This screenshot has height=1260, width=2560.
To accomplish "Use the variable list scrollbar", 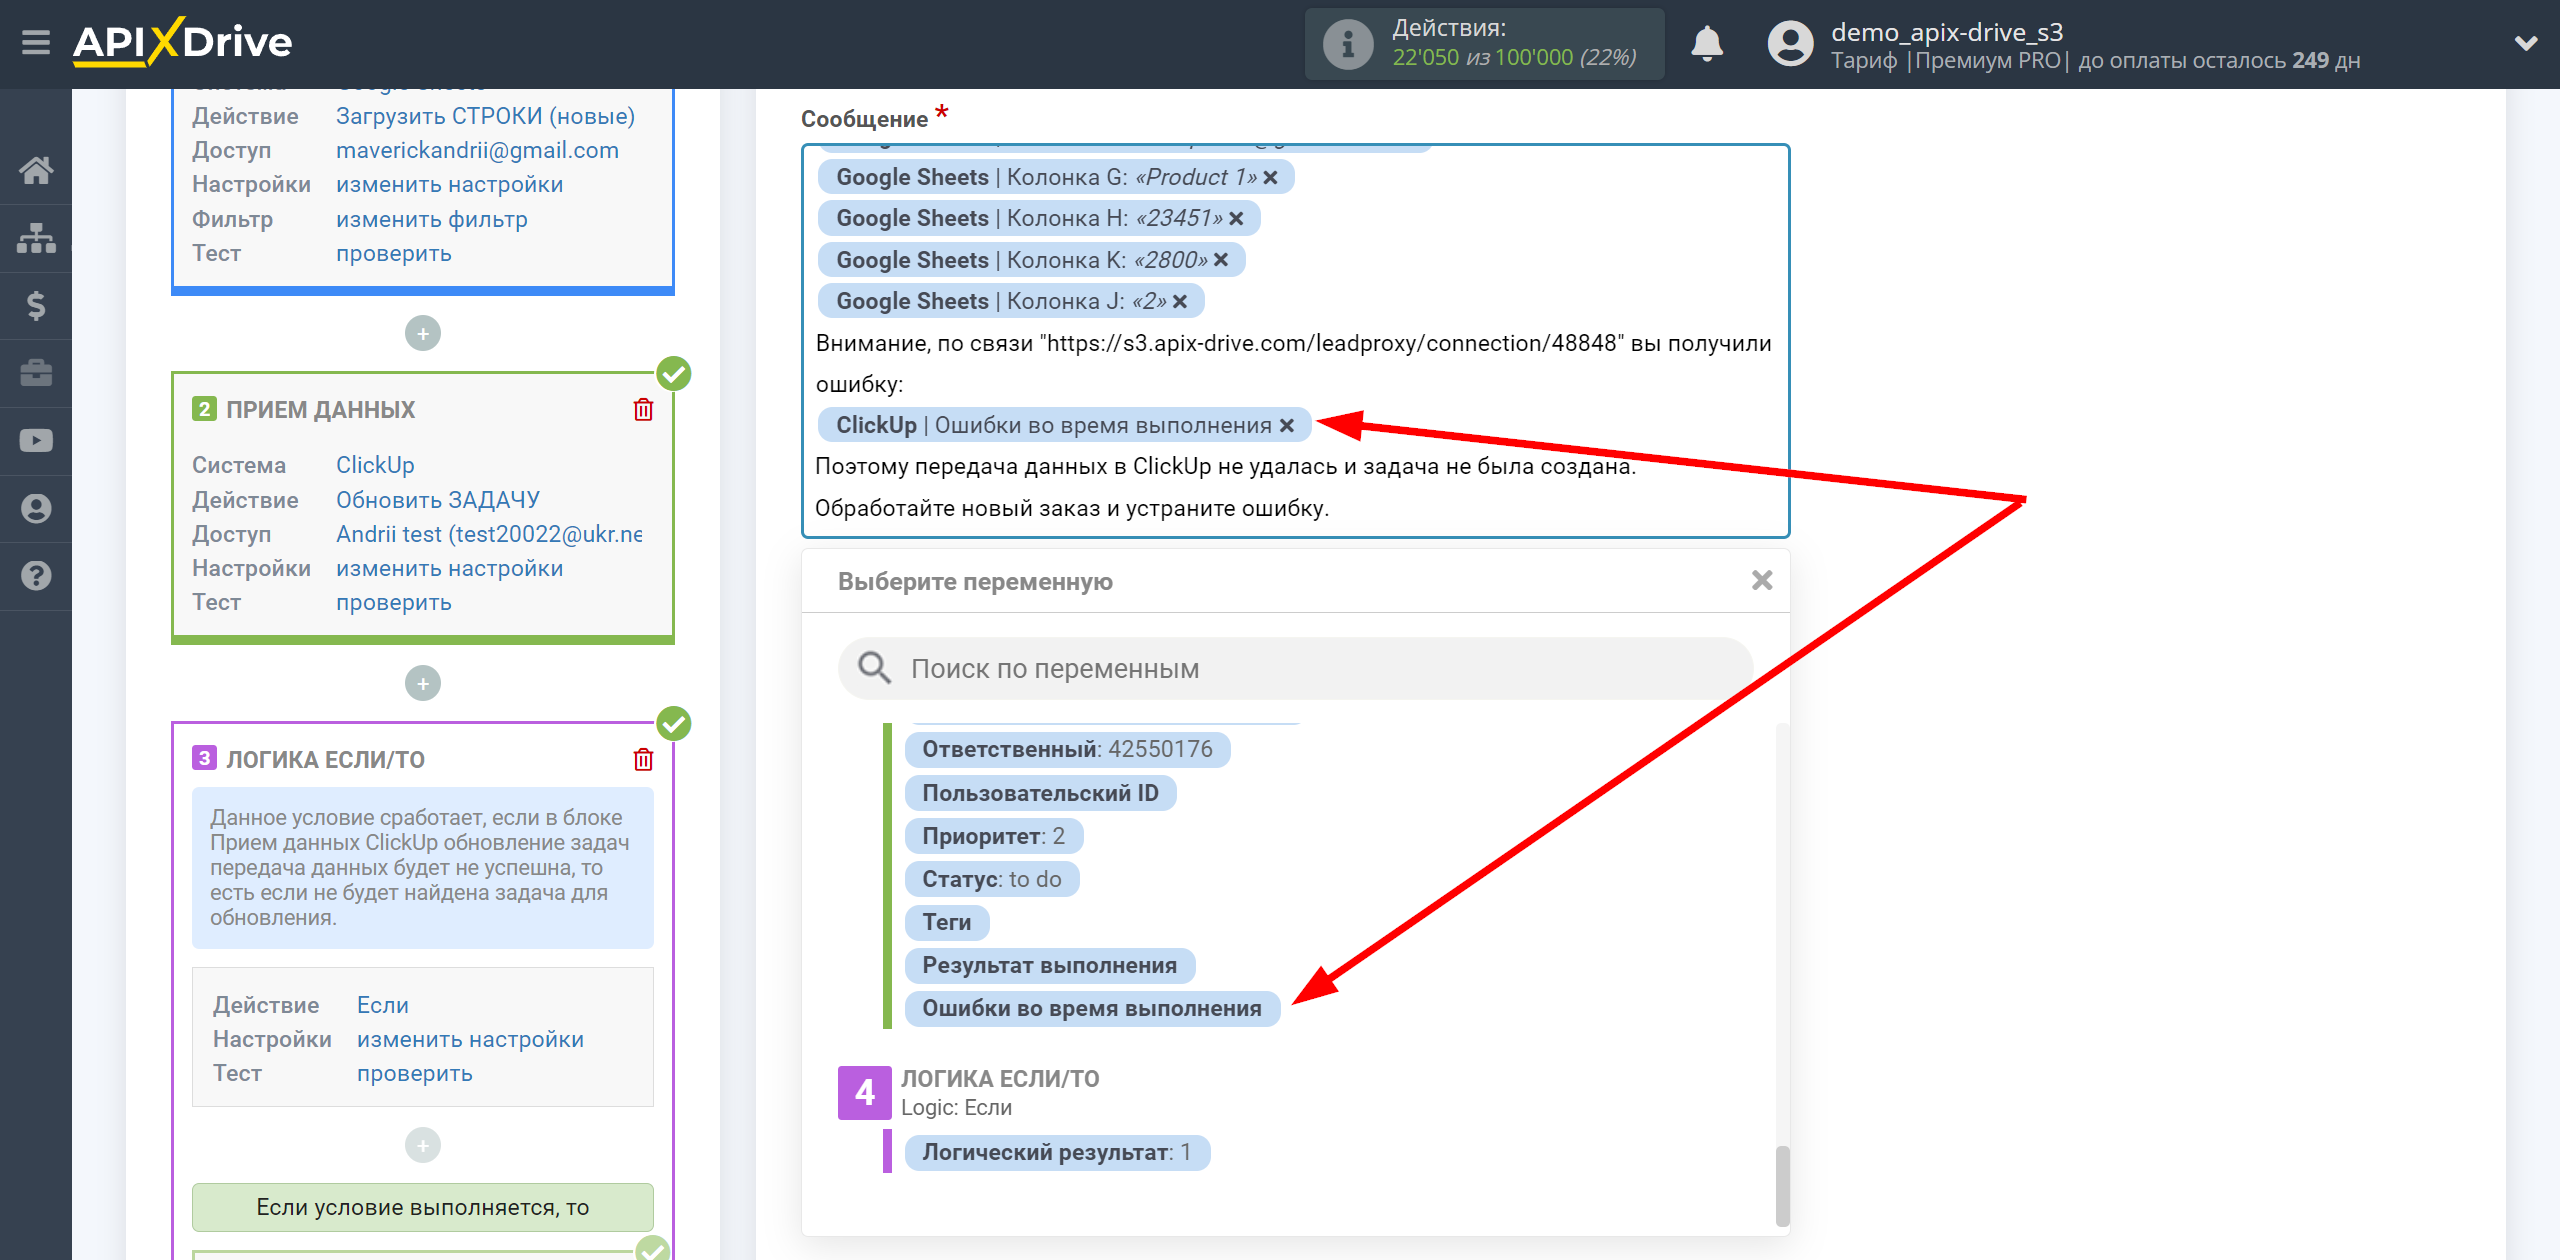I will 1781,1185.
